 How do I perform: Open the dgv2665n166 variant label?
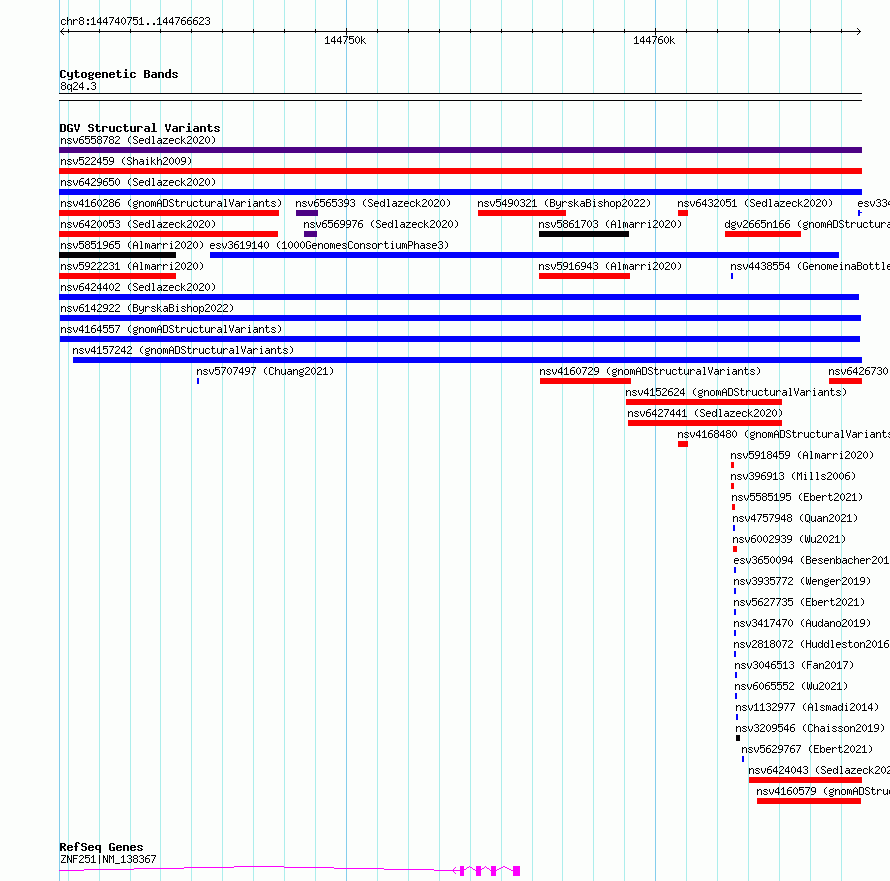(807, 224)
